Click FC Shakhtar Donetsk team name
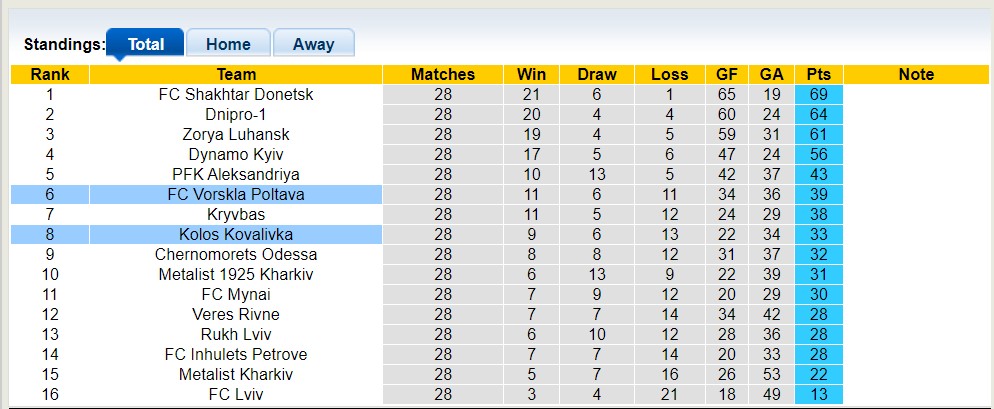Screen dimensions: 994x409 (x=236, y=94)
